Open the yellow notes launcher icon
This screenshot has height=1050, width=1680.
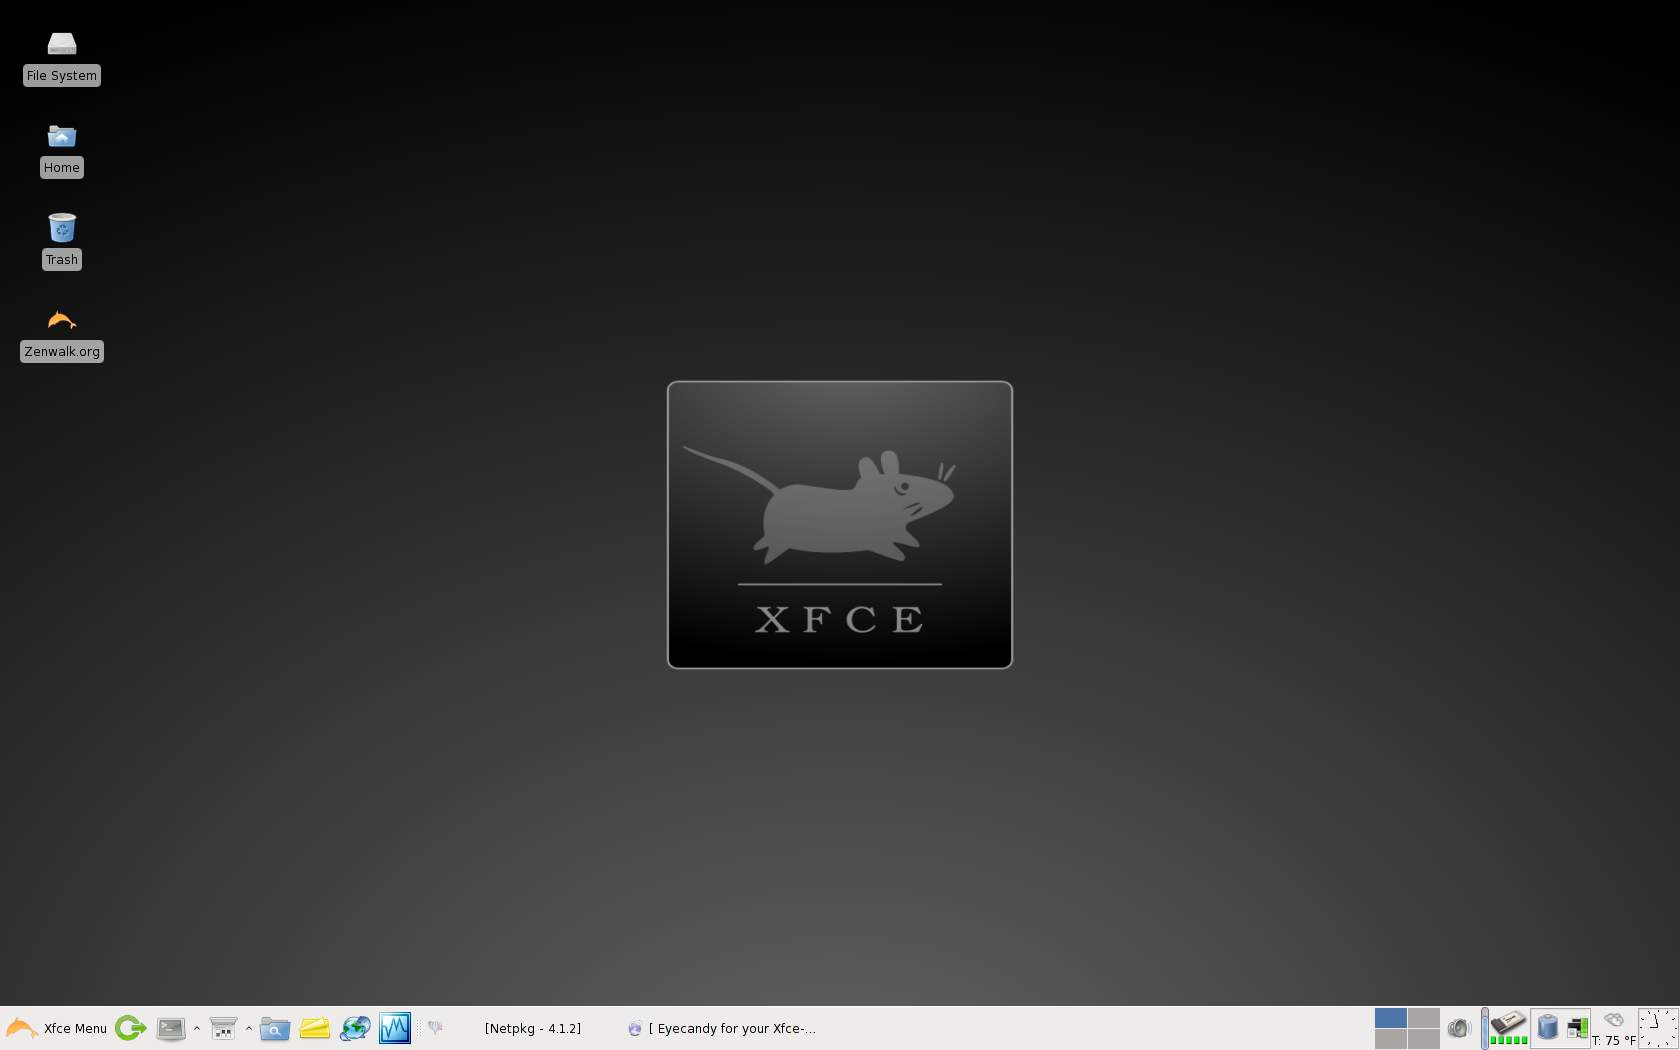click(x=315, y=1028)
